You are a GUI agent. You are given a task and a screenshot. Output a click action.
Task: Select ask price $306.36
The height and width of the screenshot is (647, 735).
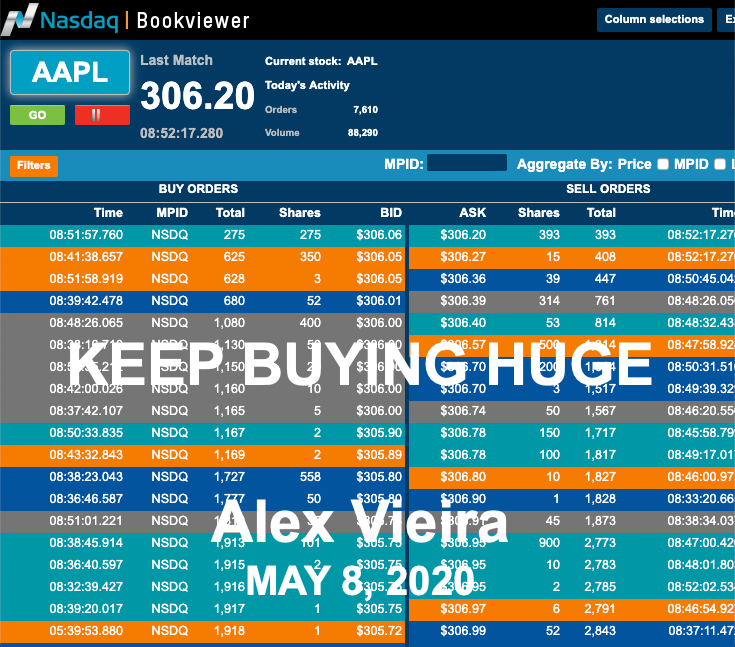pyautogui.click(x=463, y=279)
